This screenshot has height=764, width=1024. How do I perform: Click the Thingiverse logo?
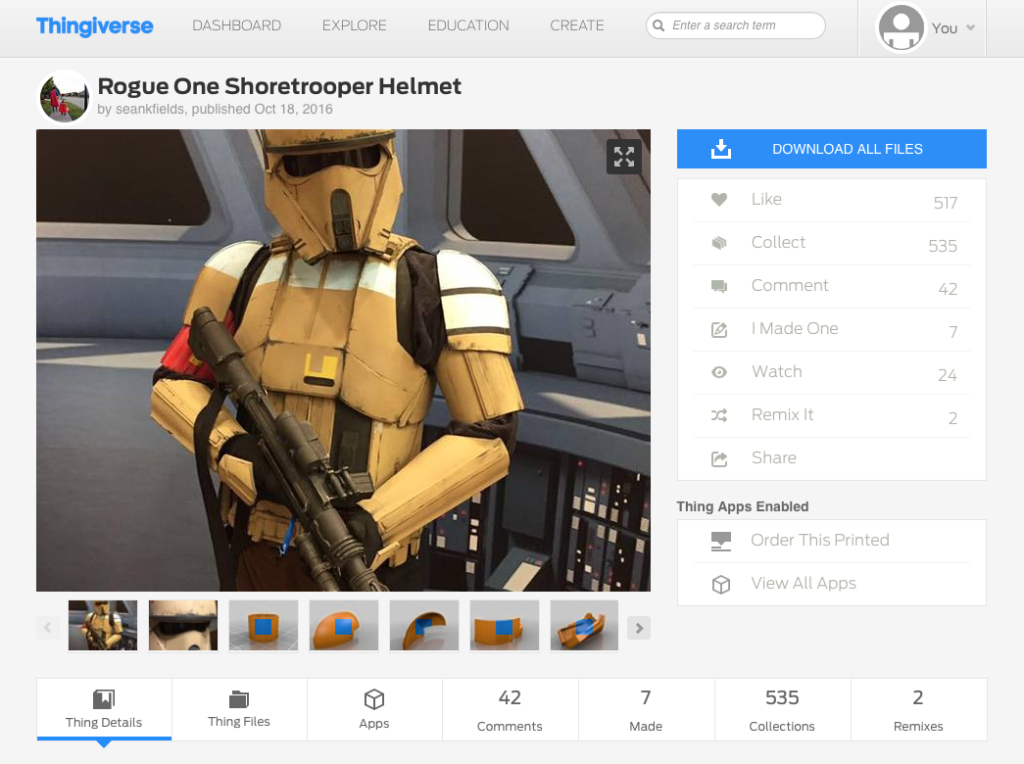(x=95, y=26)
